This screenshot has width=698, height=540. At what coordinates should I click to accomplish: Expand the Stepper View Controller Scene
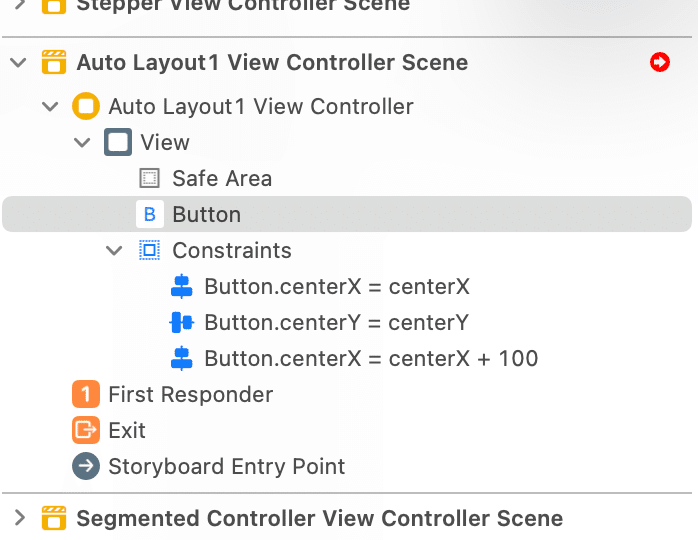point(20,4)
